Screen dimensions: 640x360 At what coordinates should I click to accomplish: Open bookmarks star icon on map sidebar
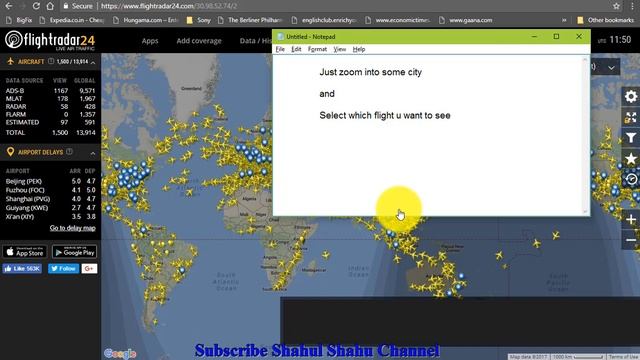(x=631, y=159)
